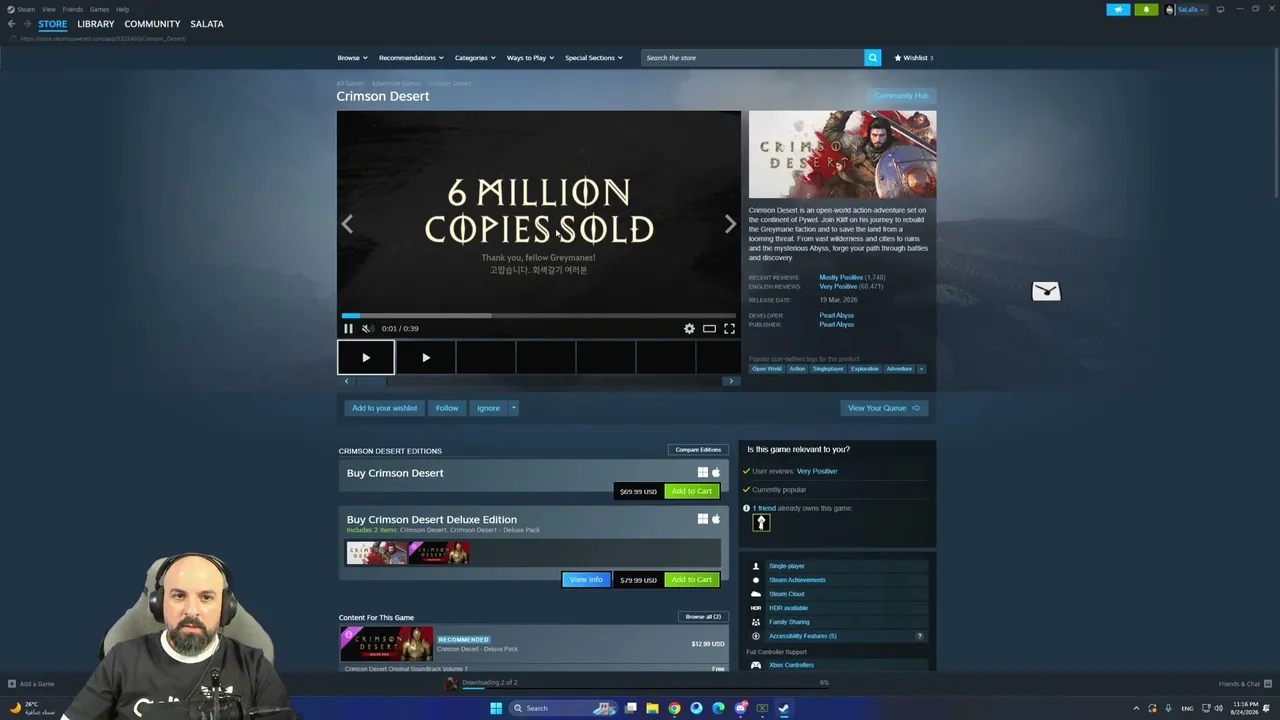Screen dimensions: 1280x720
Task: Open the Pearl Abyss developer link
Action: point(837,316)
